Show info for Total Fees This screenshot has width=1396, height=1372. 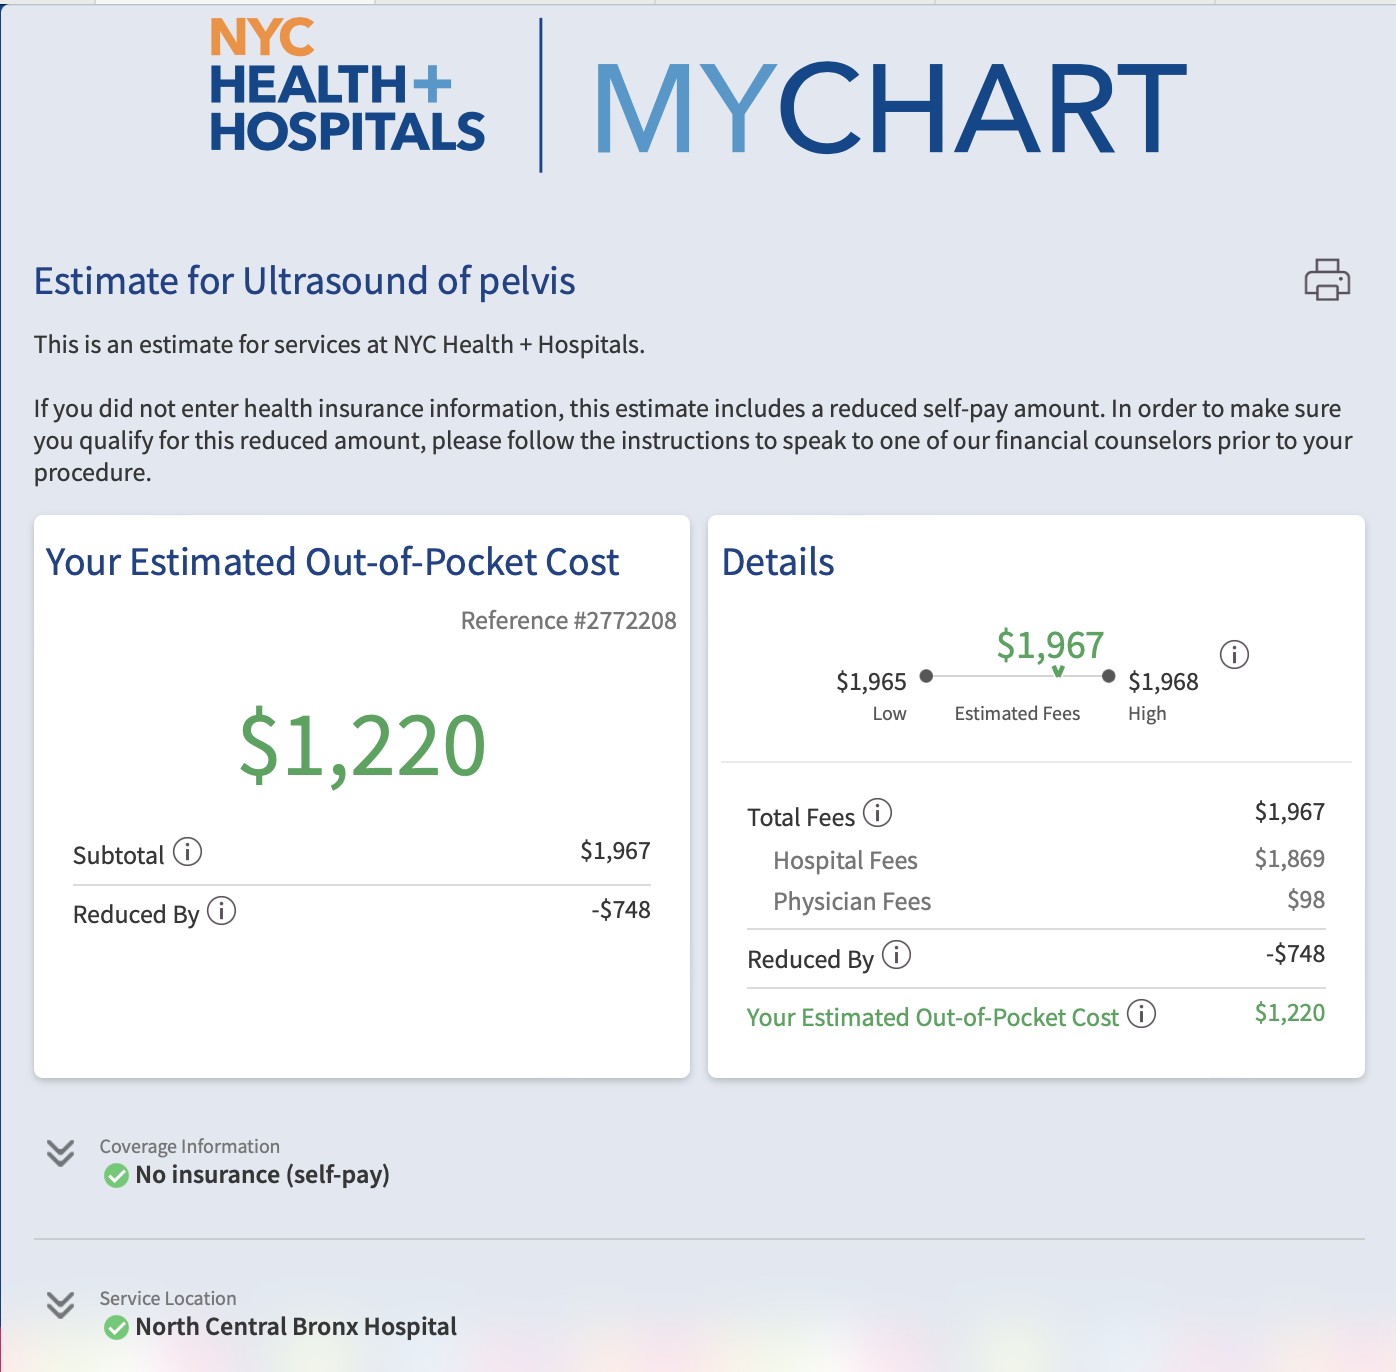click(877, 813)
